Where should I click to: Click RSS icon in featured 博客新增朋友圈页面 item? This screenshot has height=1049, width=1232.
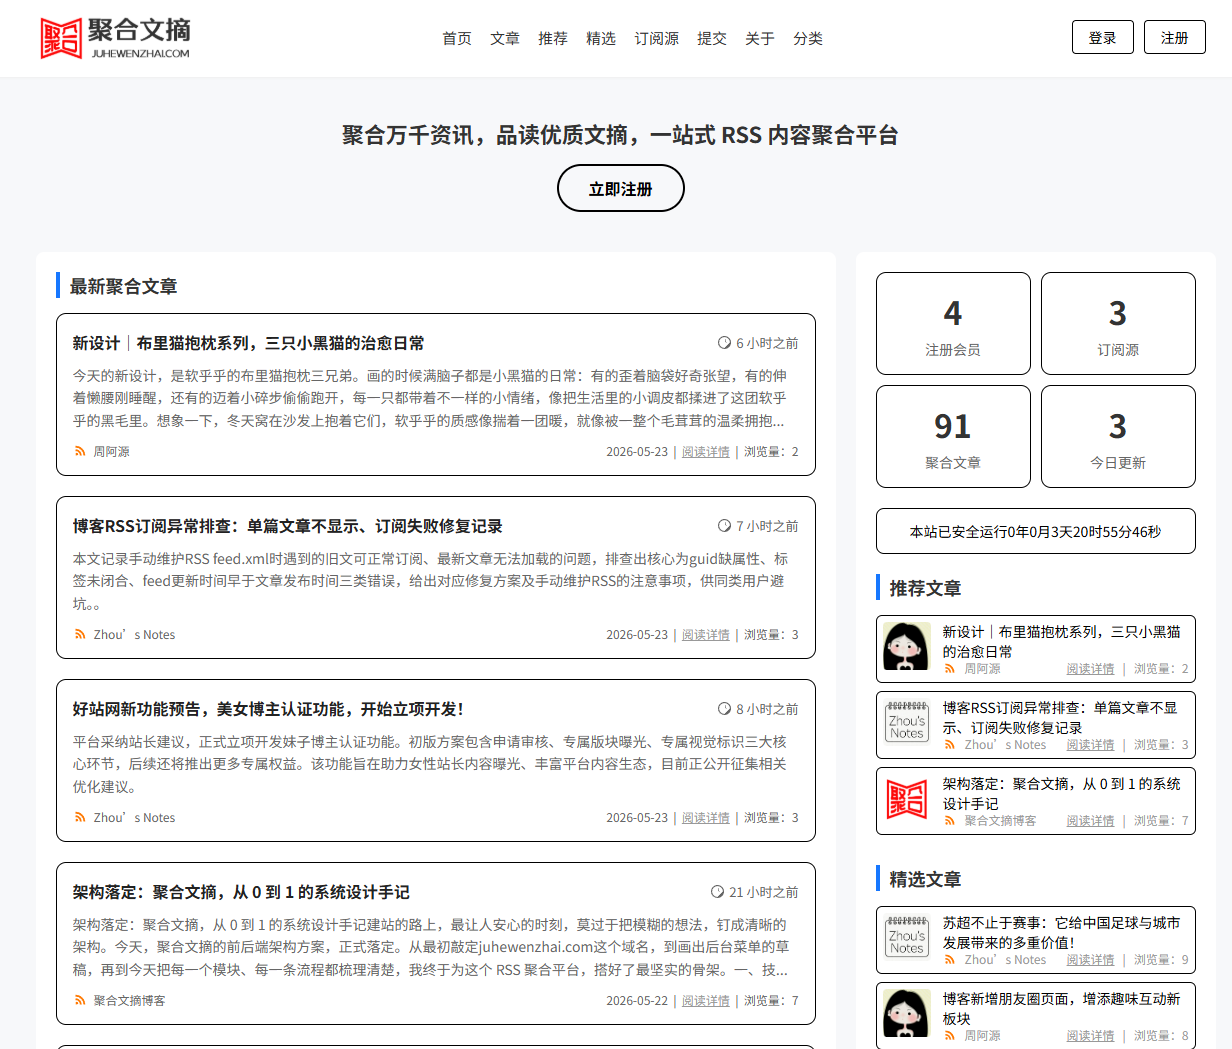[950, 1036]
